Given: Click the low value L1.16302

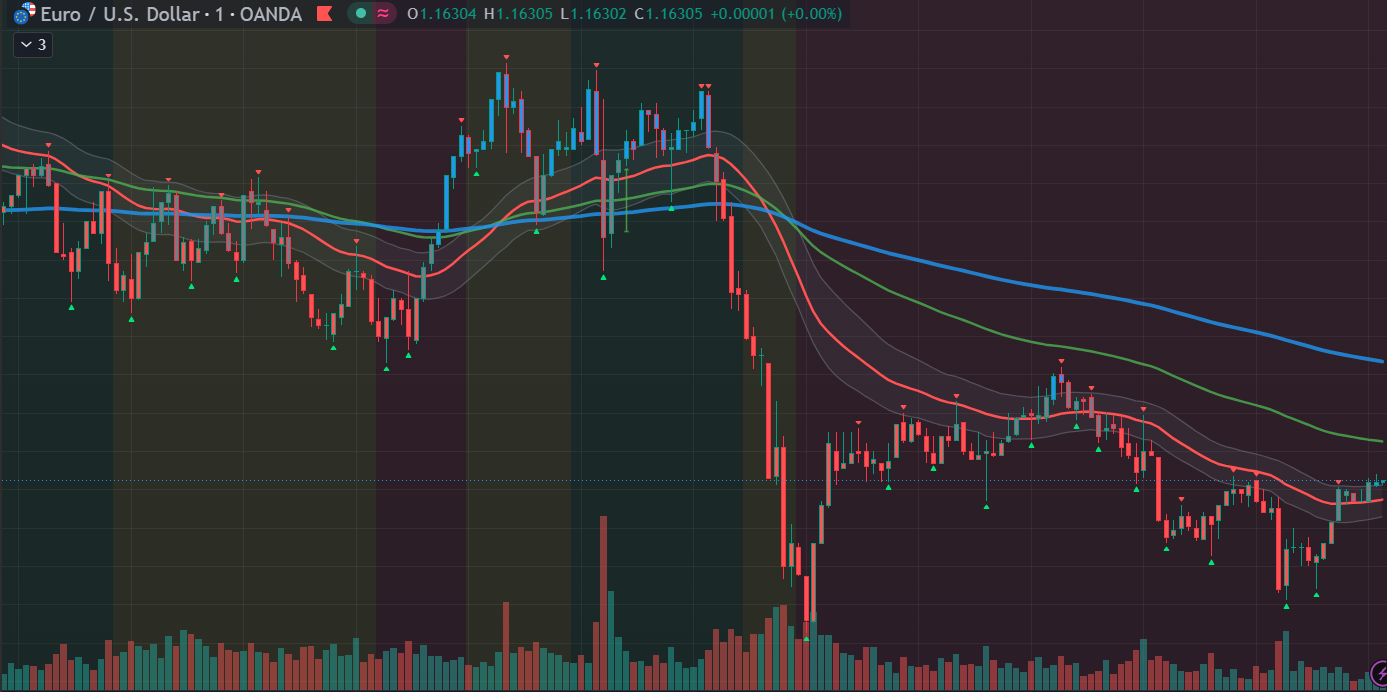Looking at the screenshot, I should [x=593, y=14].
